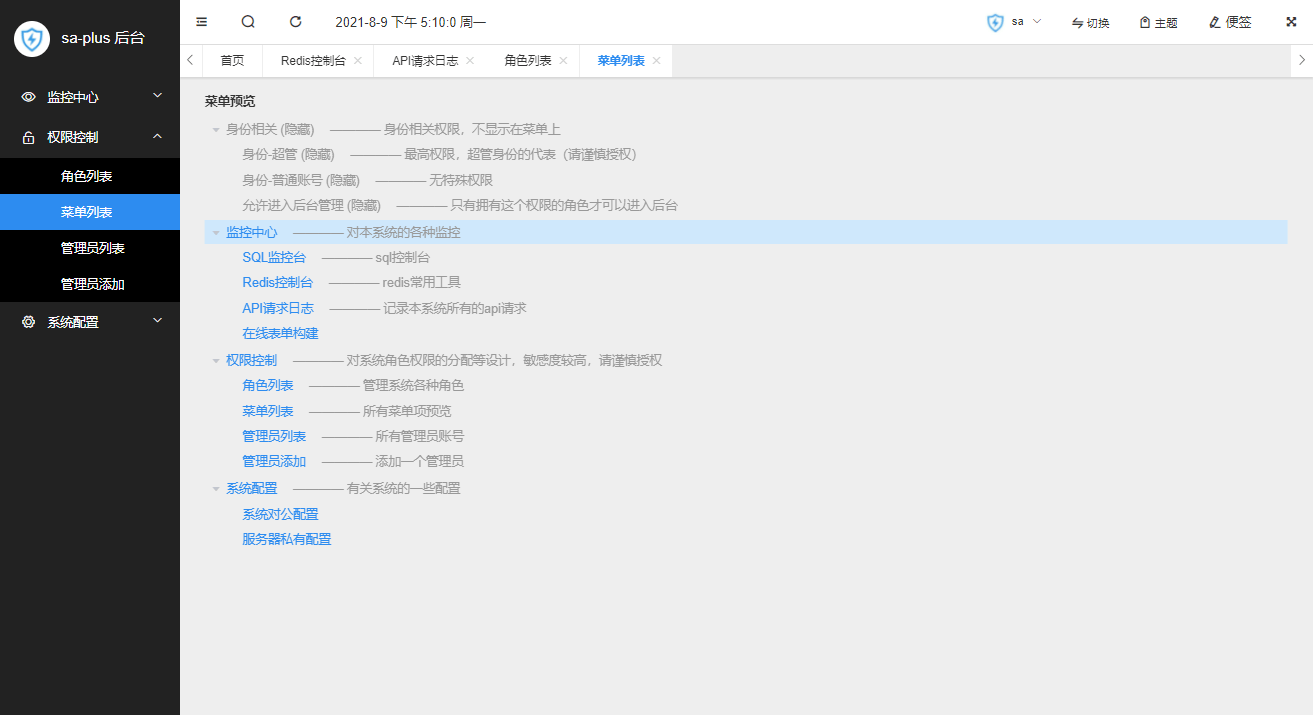The image size is (1313, 715).
Task: Collapse the 权限控制 sidebar menu
Action: (90, 137)
